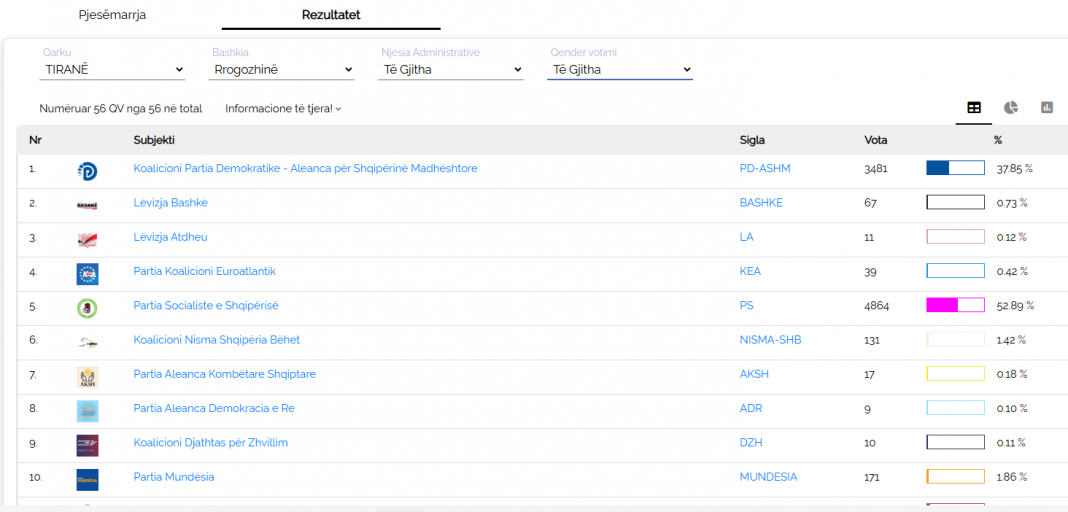Click the NISMA-SHB sigla link
The width and height of the screenshot is (1068, 512).
770,340
